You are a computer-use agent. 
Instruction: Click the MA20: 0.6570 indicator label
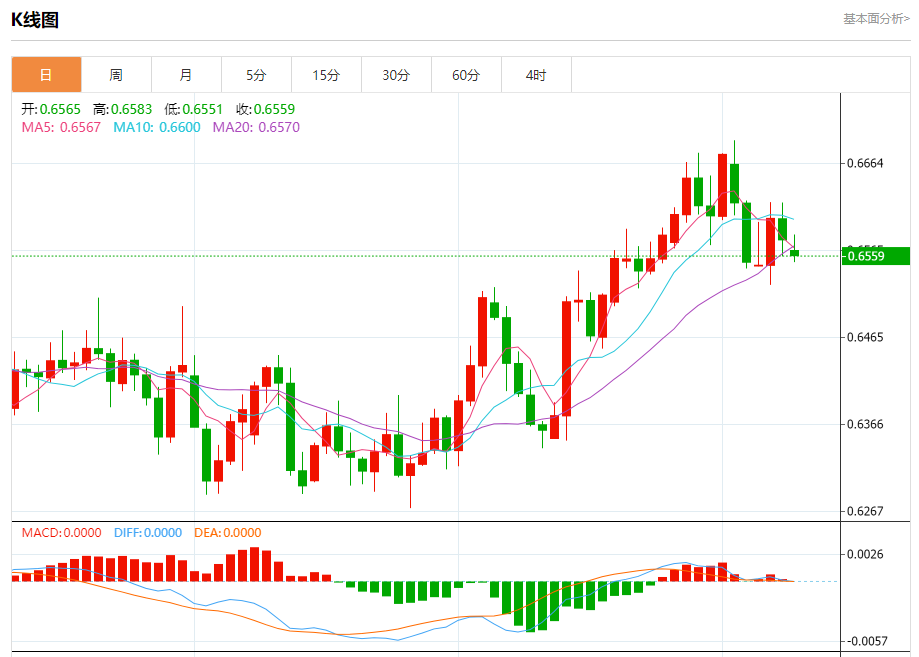tap(256, 127)
